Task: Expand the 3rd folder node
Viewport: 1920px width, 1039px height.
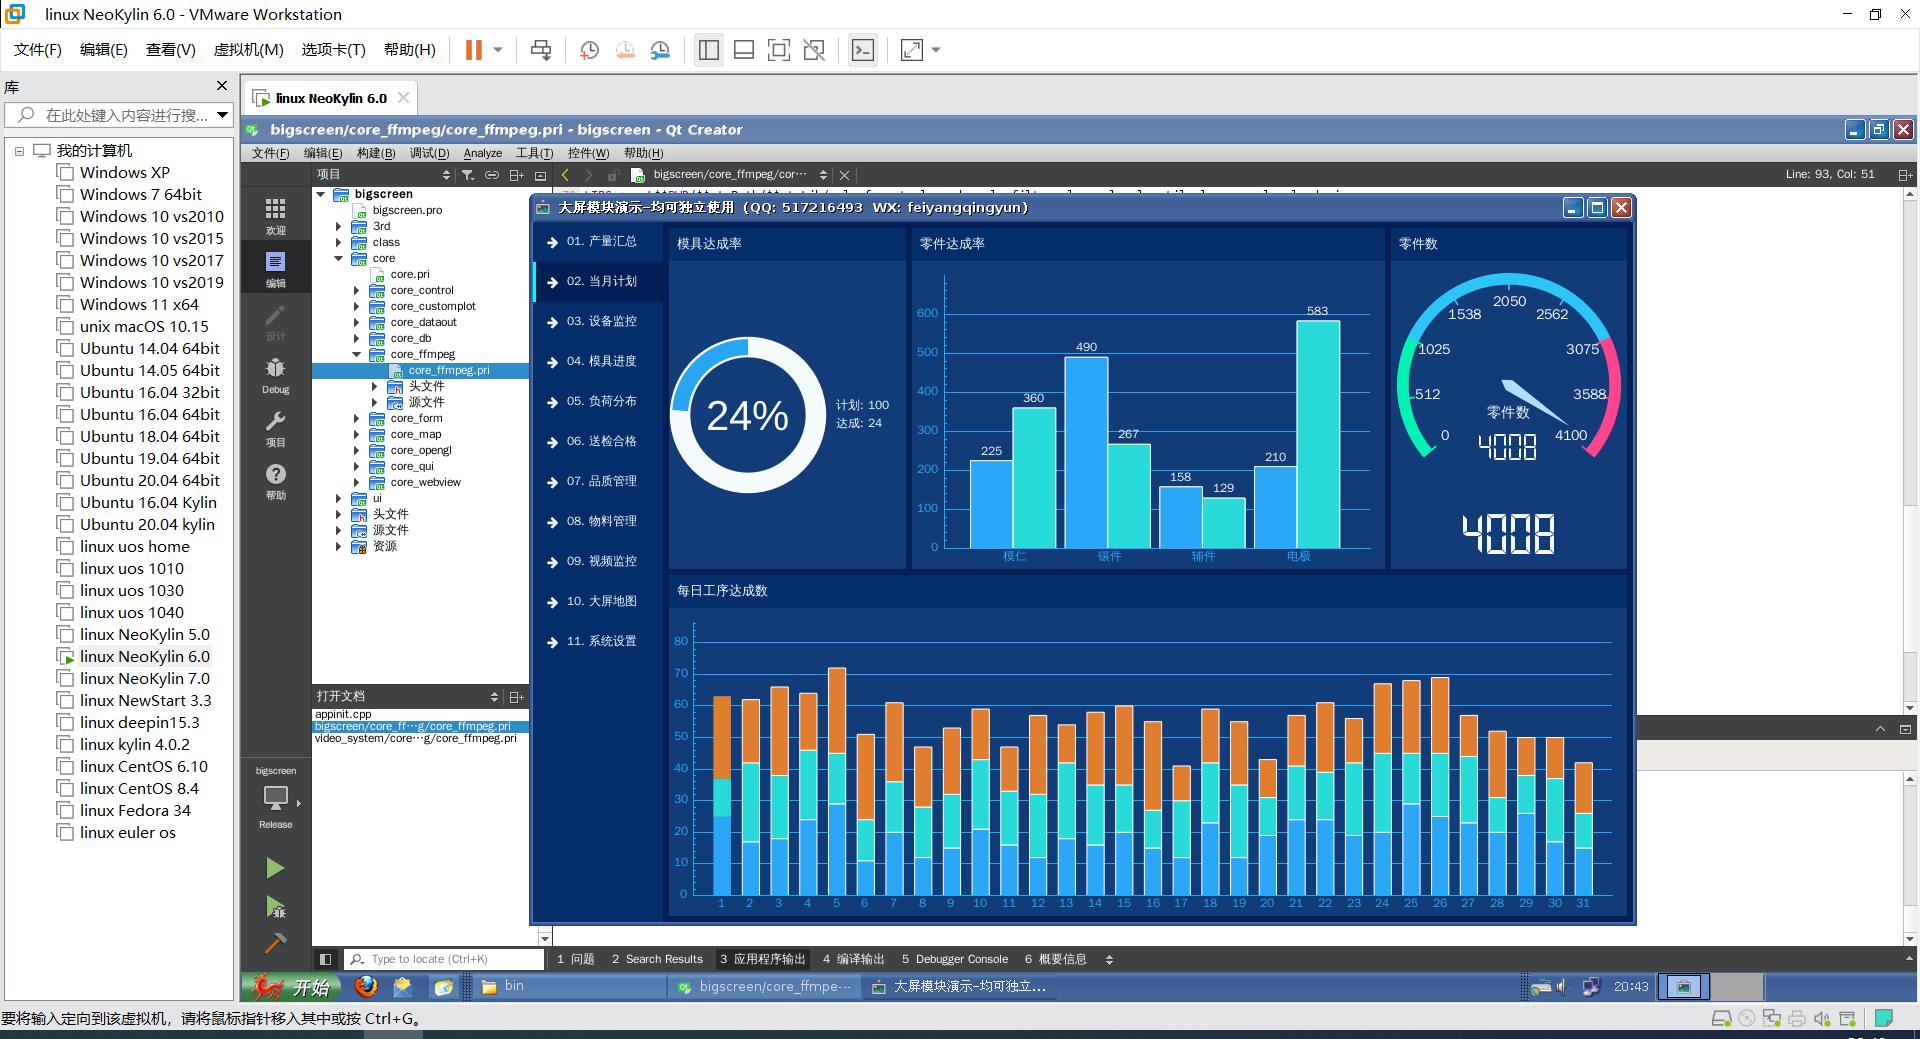Action: tap(339, 227)
